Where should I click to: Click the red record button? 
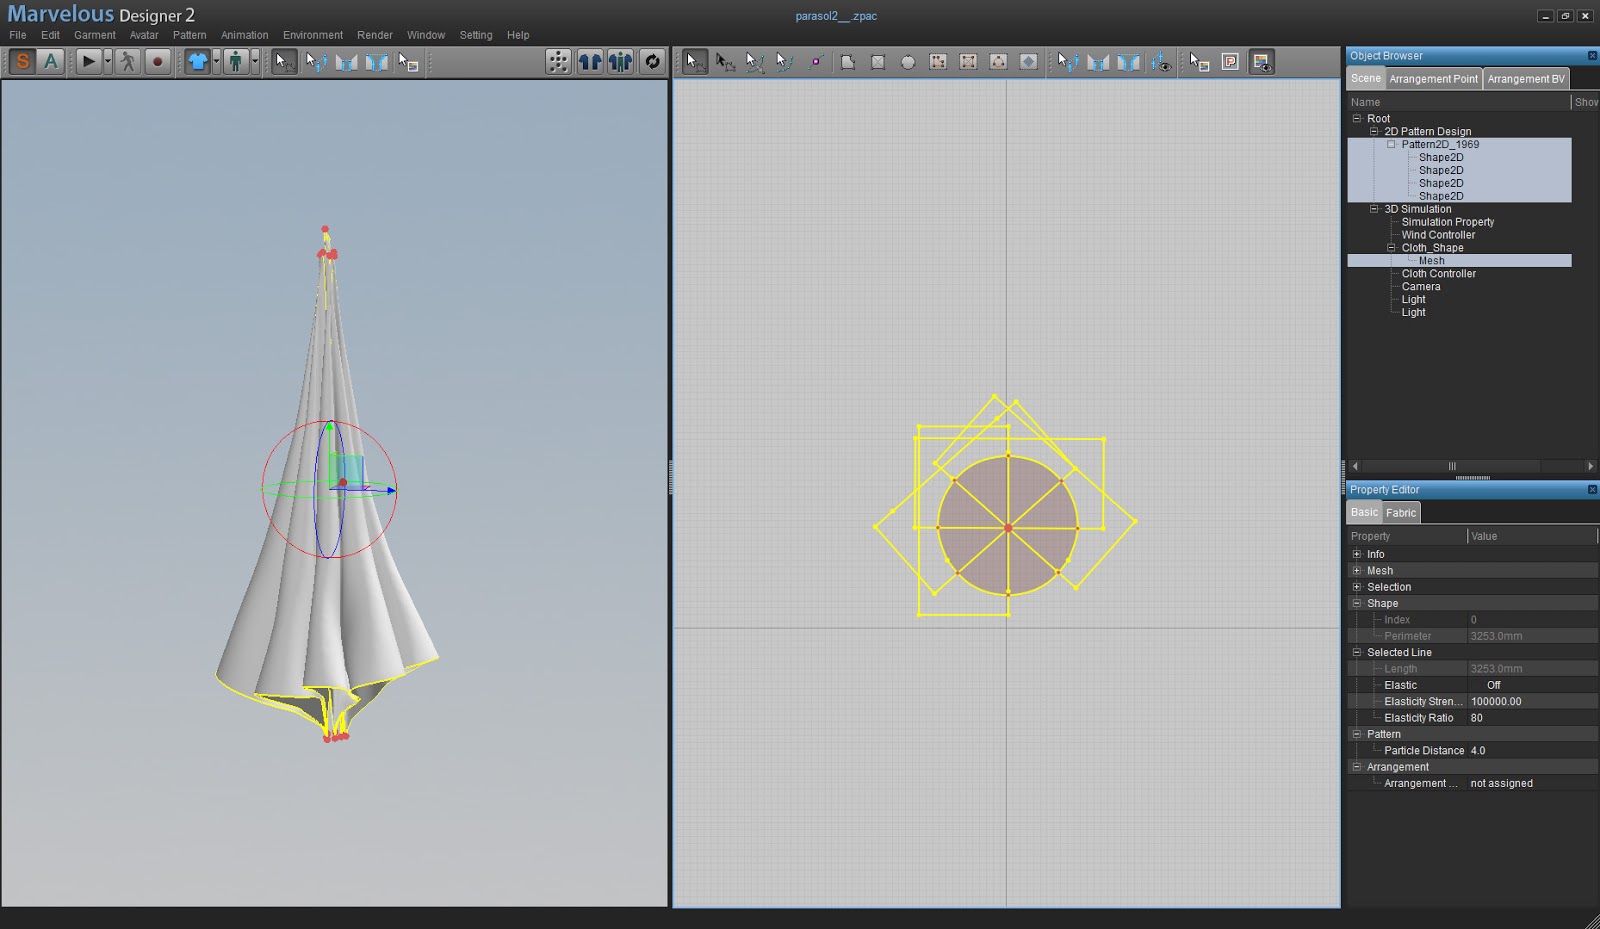[157, 62]
